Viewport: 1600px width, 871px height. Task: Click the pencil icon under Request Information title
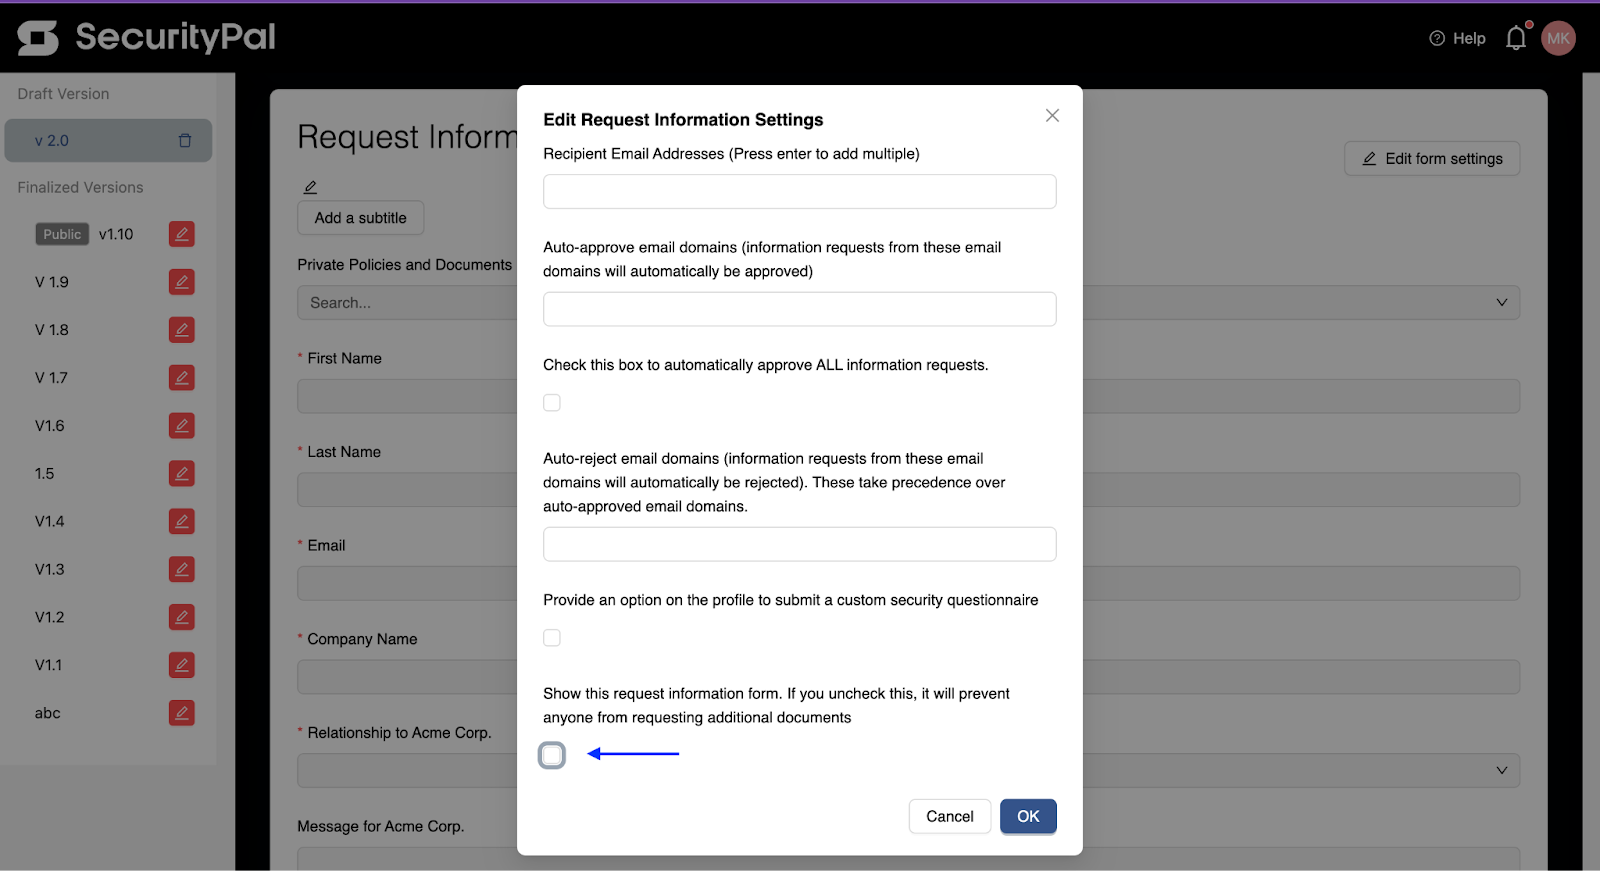pos(311,187)
